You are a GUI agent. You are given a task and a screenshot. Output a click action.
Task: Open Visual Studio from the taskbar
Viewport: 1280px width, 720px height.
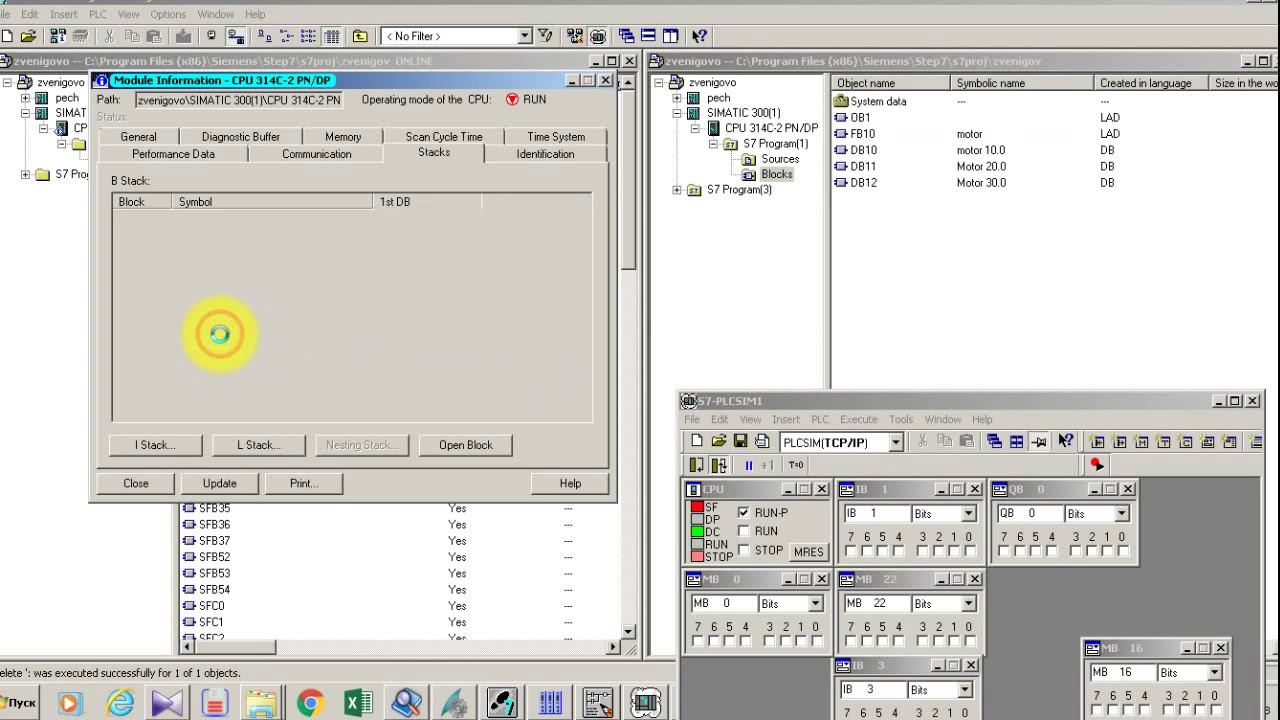coord(167,703)
